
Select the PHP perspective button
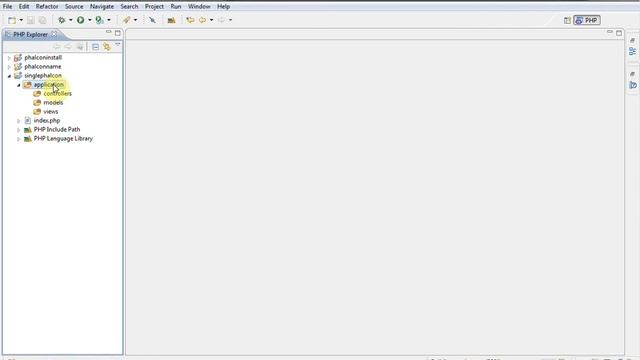pos(587,20)
